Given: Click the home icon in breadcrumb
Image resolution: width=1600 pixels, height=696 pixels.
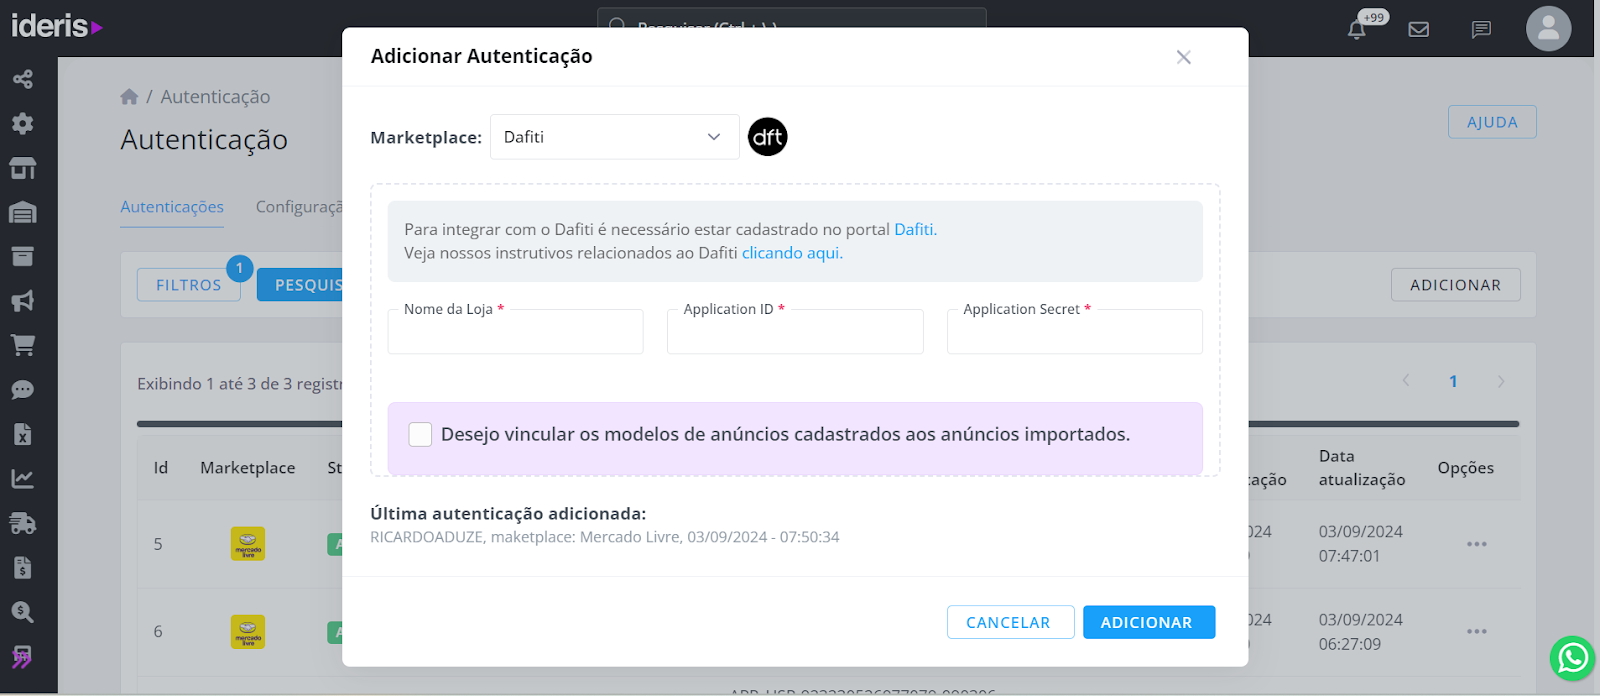Looking at the screenshot, I should [x=129, y=96].
